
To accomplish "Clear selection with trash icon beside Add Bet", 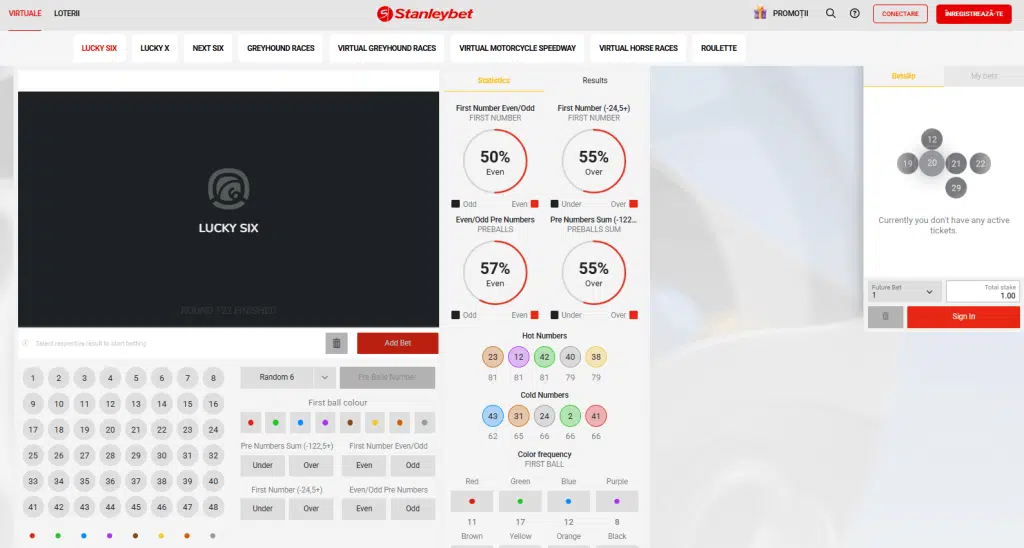I will [336, 343].
